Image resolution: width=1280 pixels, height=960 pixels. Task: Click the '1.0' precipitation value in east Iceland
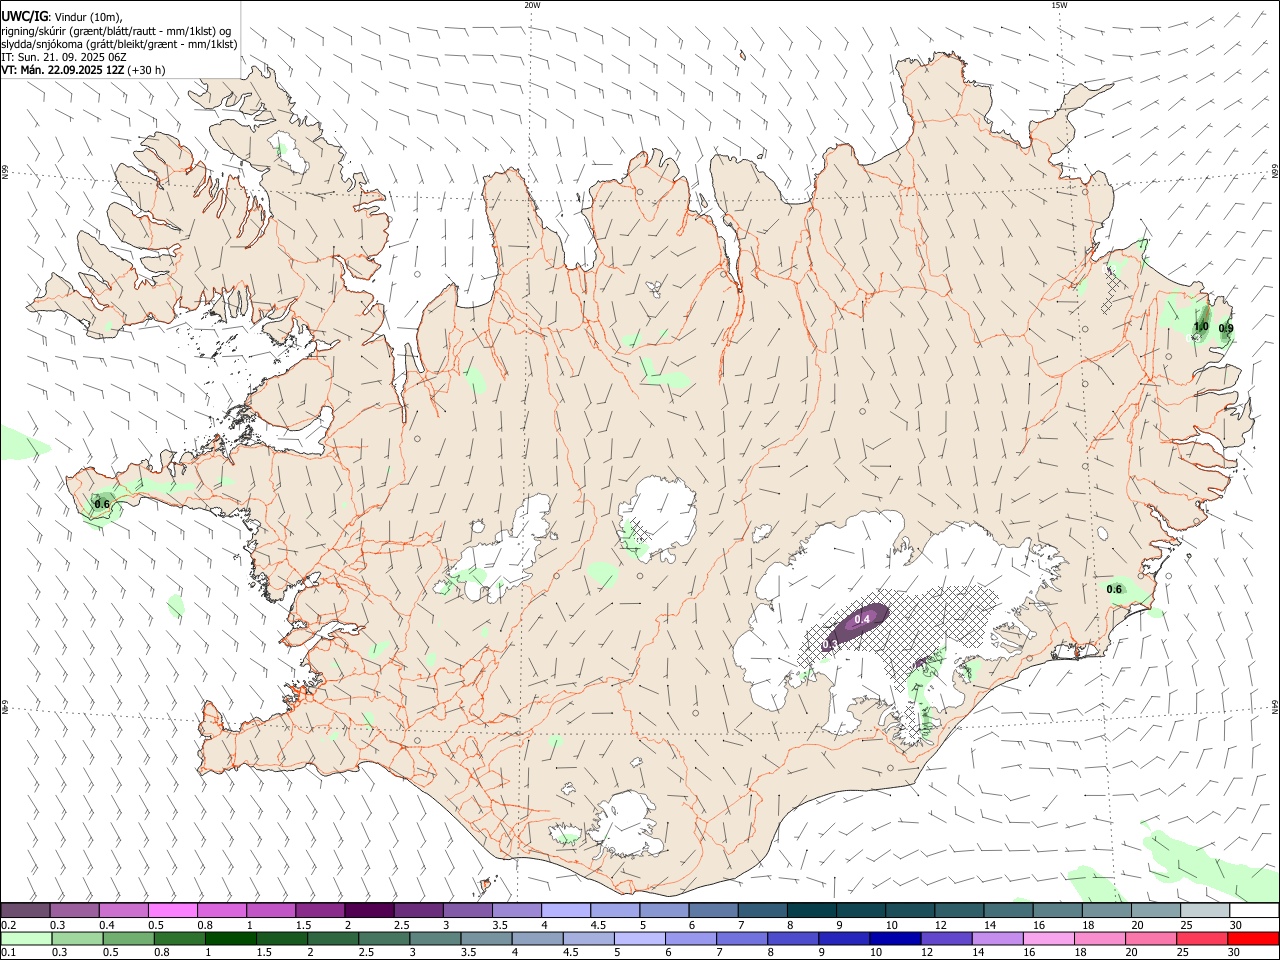[1201, 327]
